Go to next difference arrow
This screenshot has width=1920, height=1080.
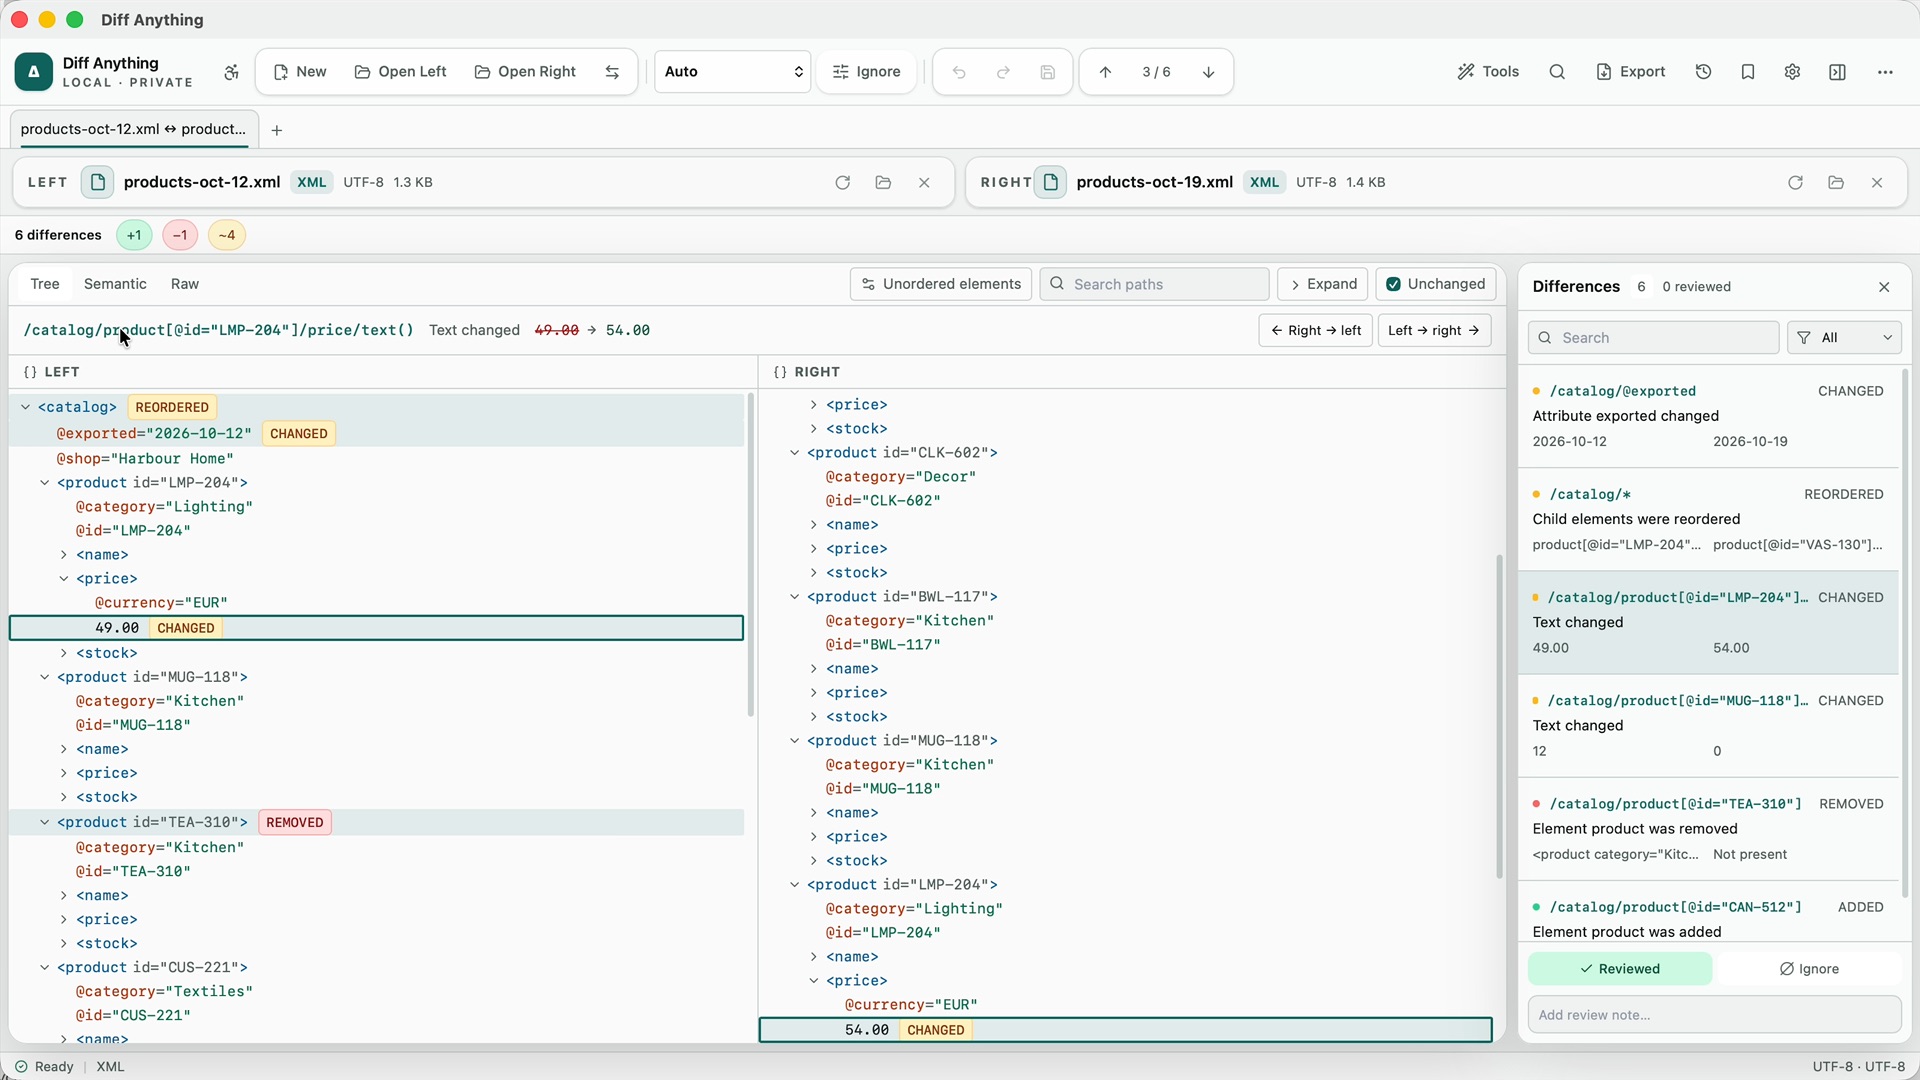[1208, 72]
